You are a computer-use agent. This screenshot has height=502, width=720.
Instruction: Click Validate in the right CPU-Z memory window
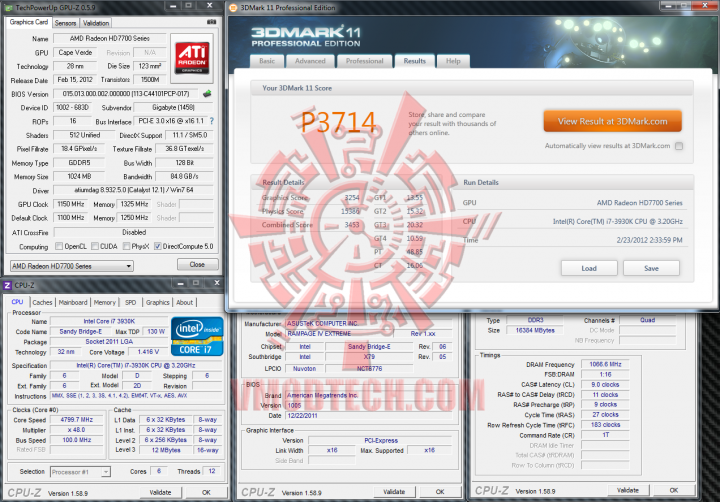pos(628,491)
